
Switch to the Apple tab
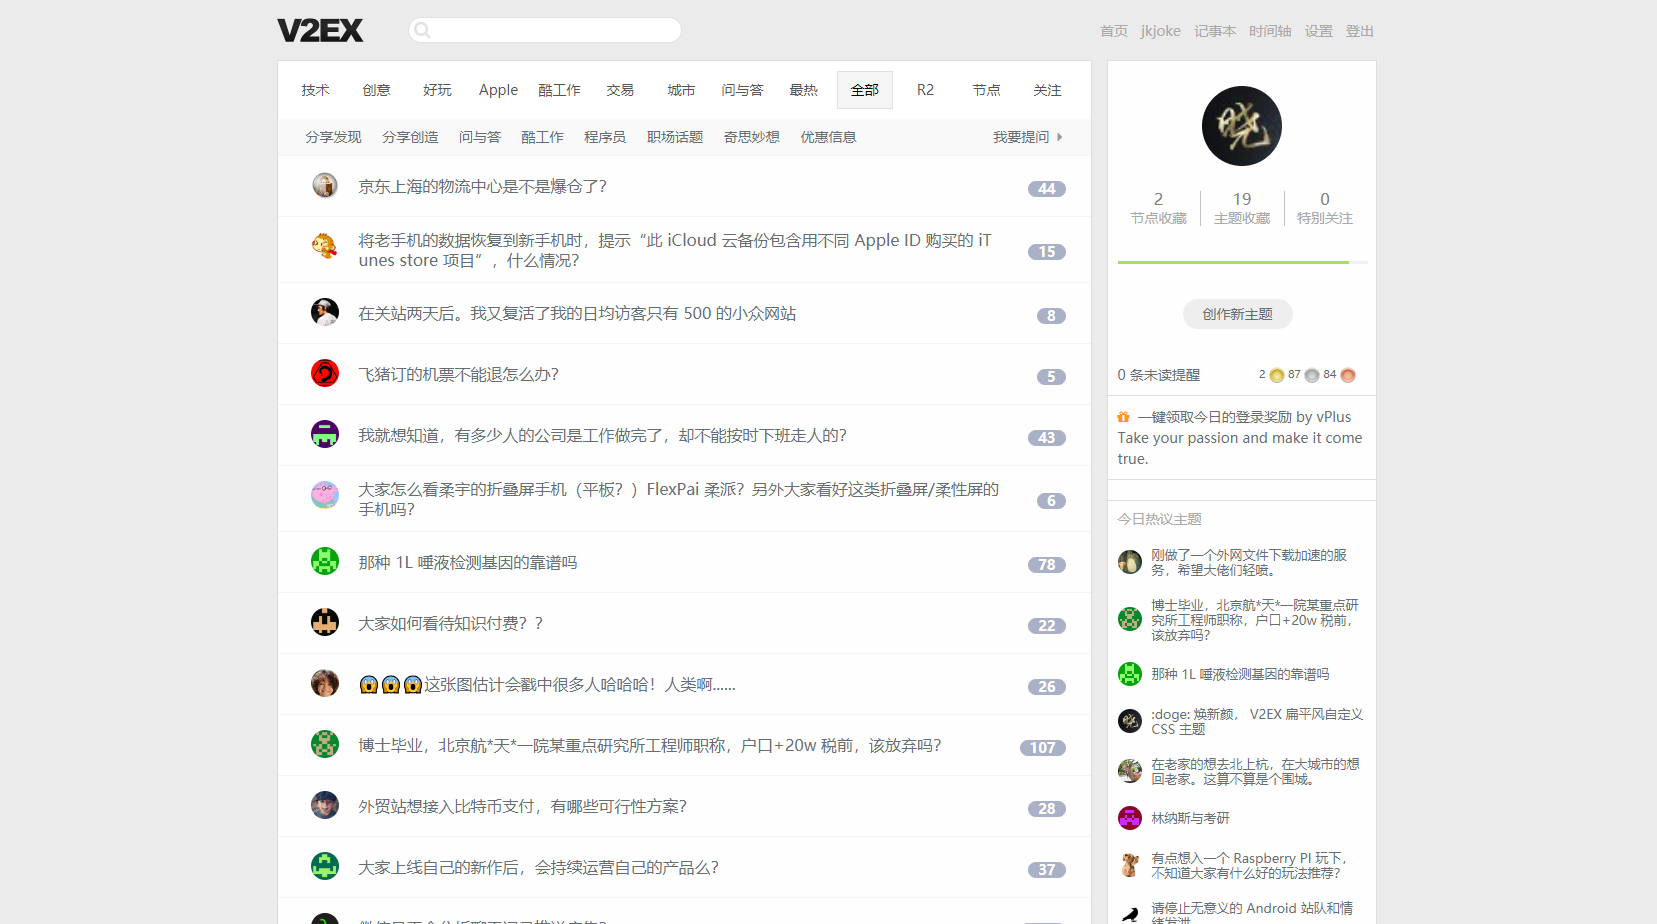pyautogui.click(x=497, y=89)
